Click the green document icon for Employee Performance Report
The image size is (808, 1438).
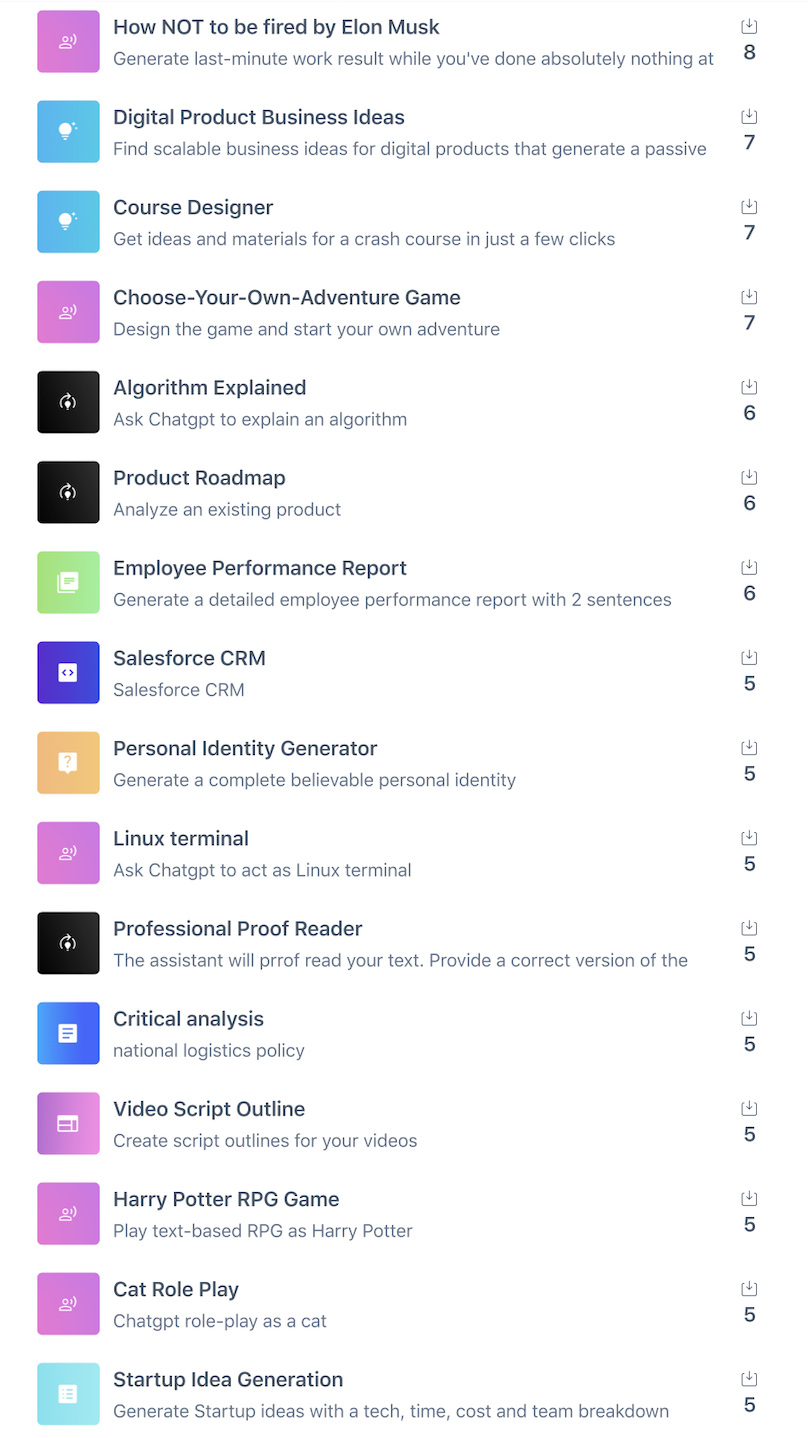pyautogui.click(x=68, y=583)
